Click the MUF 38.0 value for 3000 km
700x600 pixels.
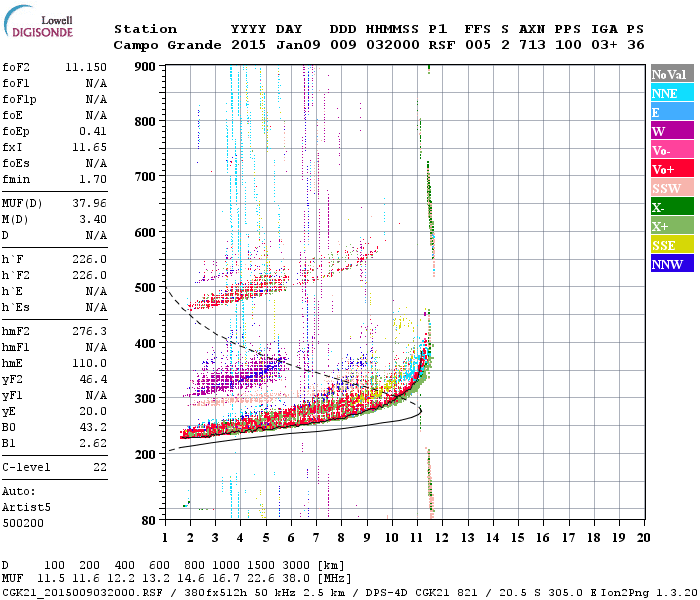[296, 579]
